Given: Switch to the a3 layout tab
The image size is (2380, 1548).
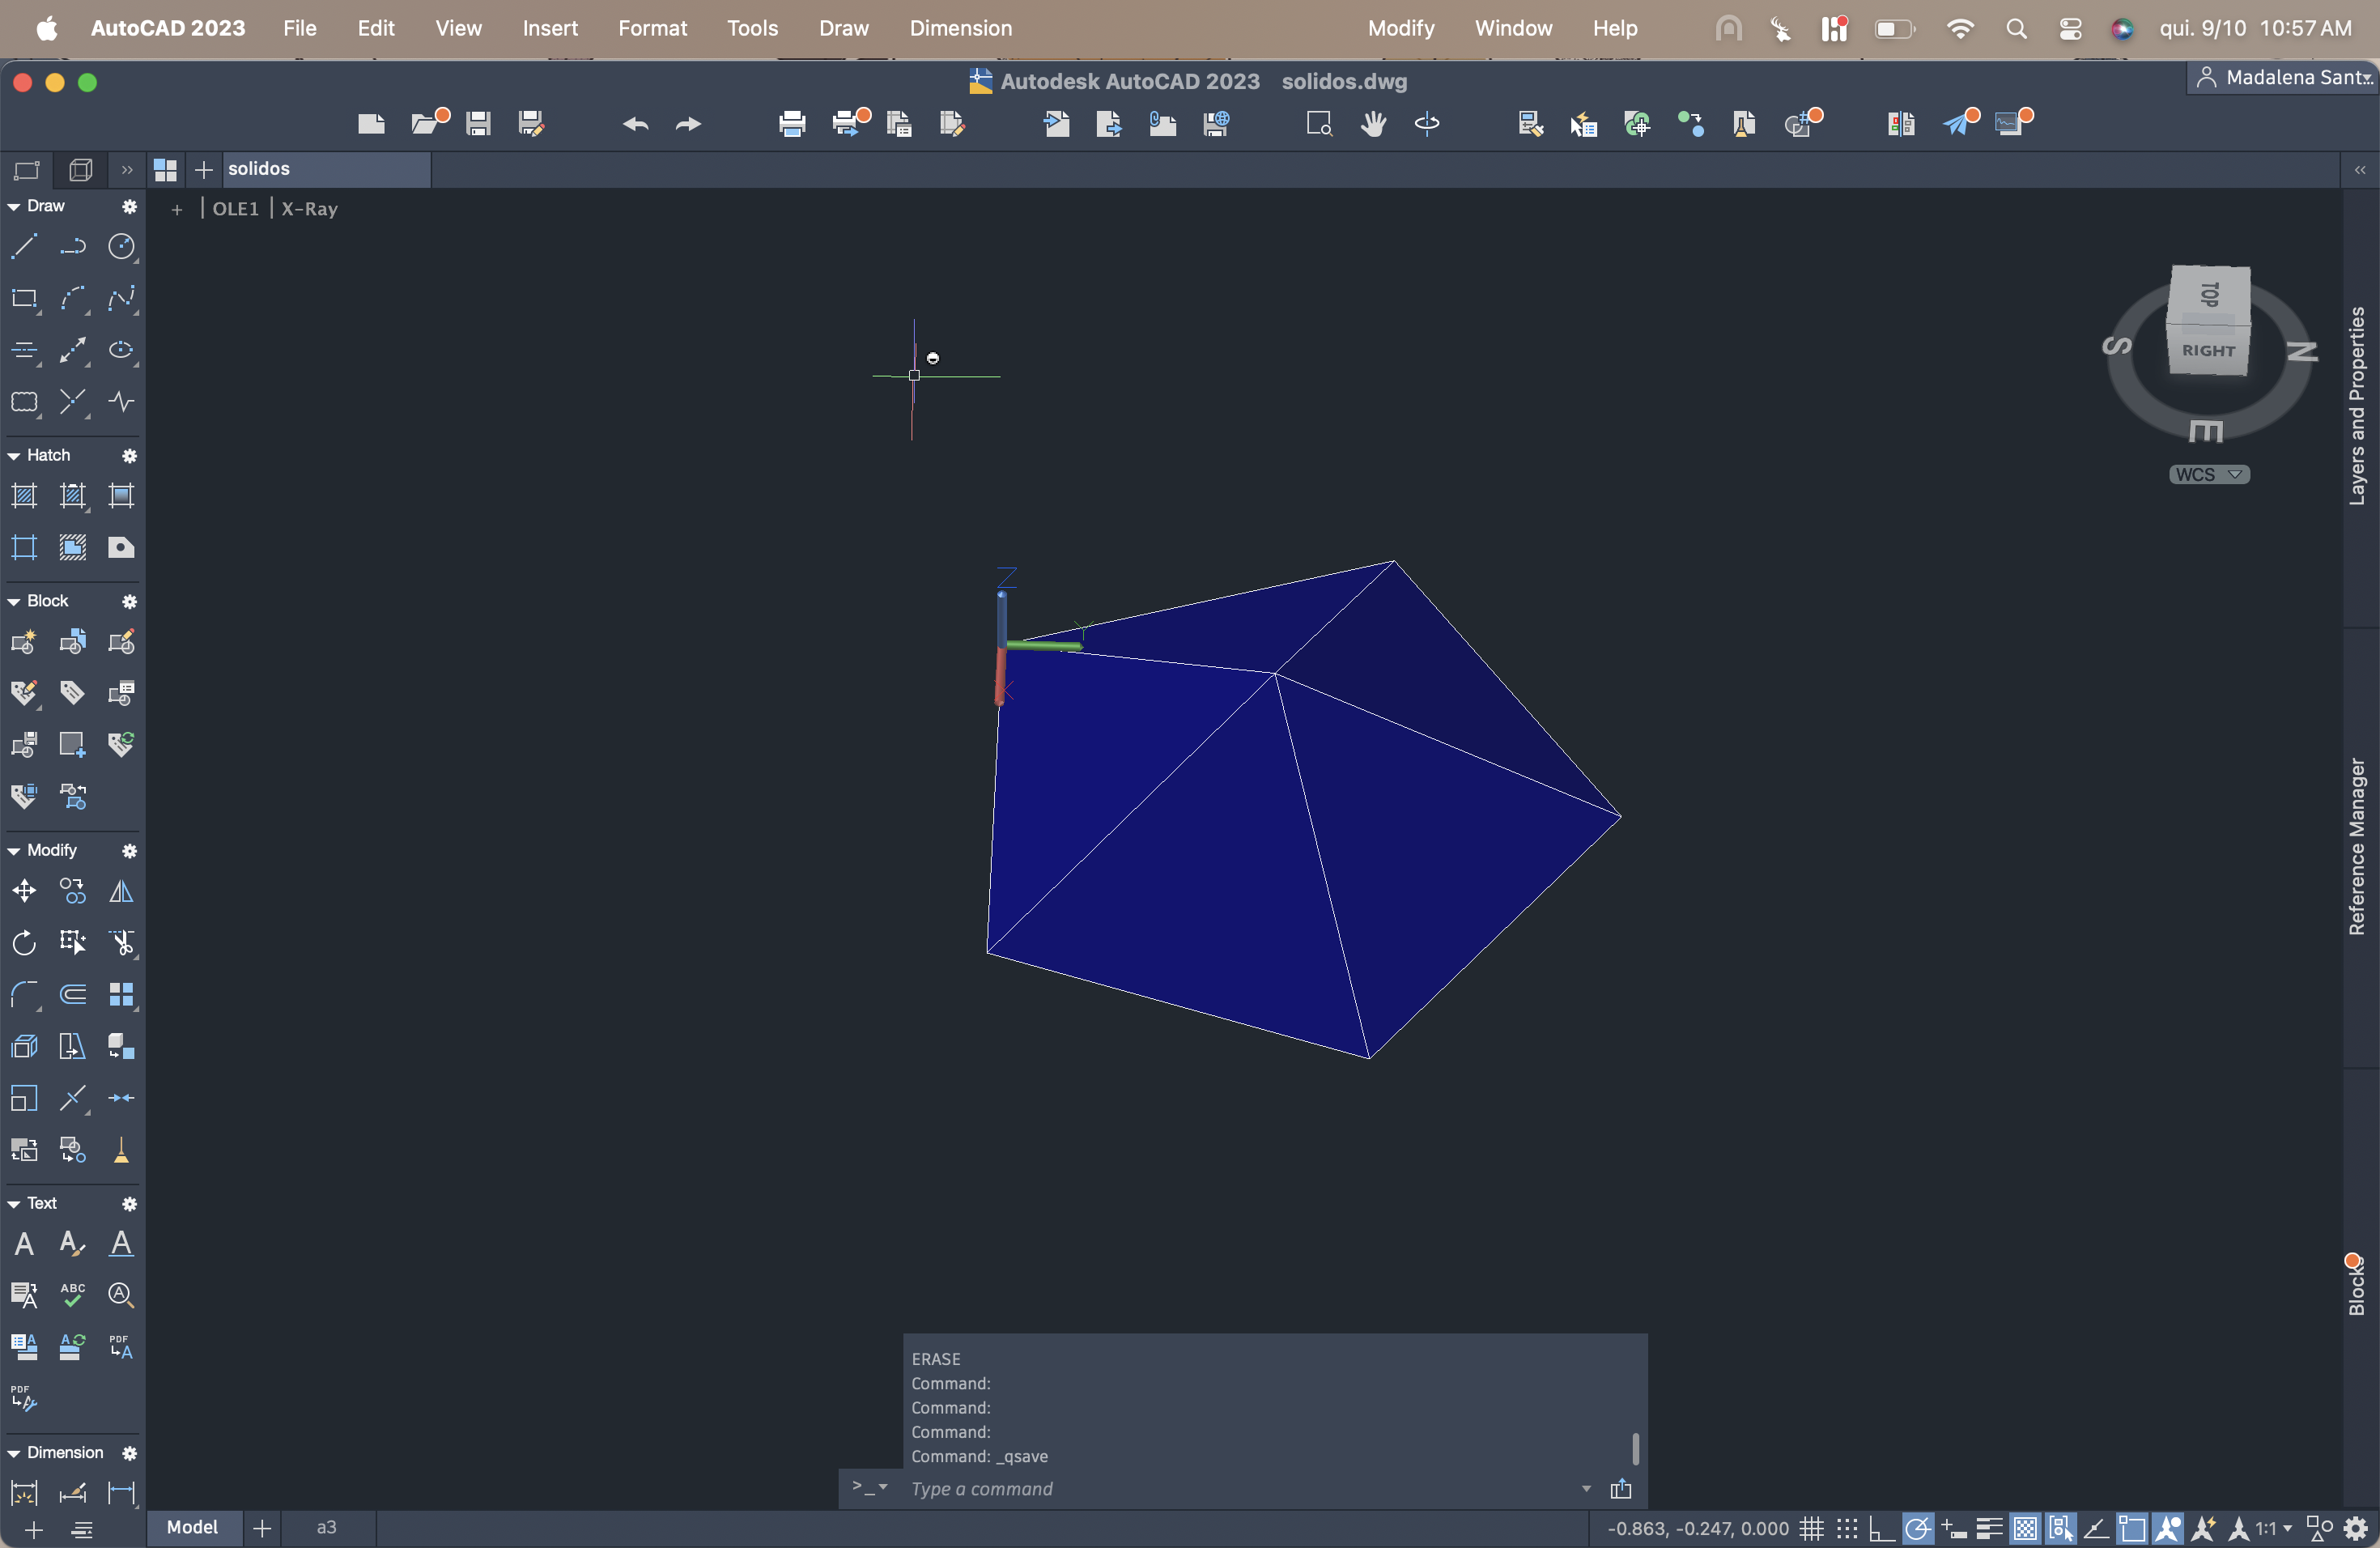Looking at the screenshot, I should click(x=326, y=1527).
